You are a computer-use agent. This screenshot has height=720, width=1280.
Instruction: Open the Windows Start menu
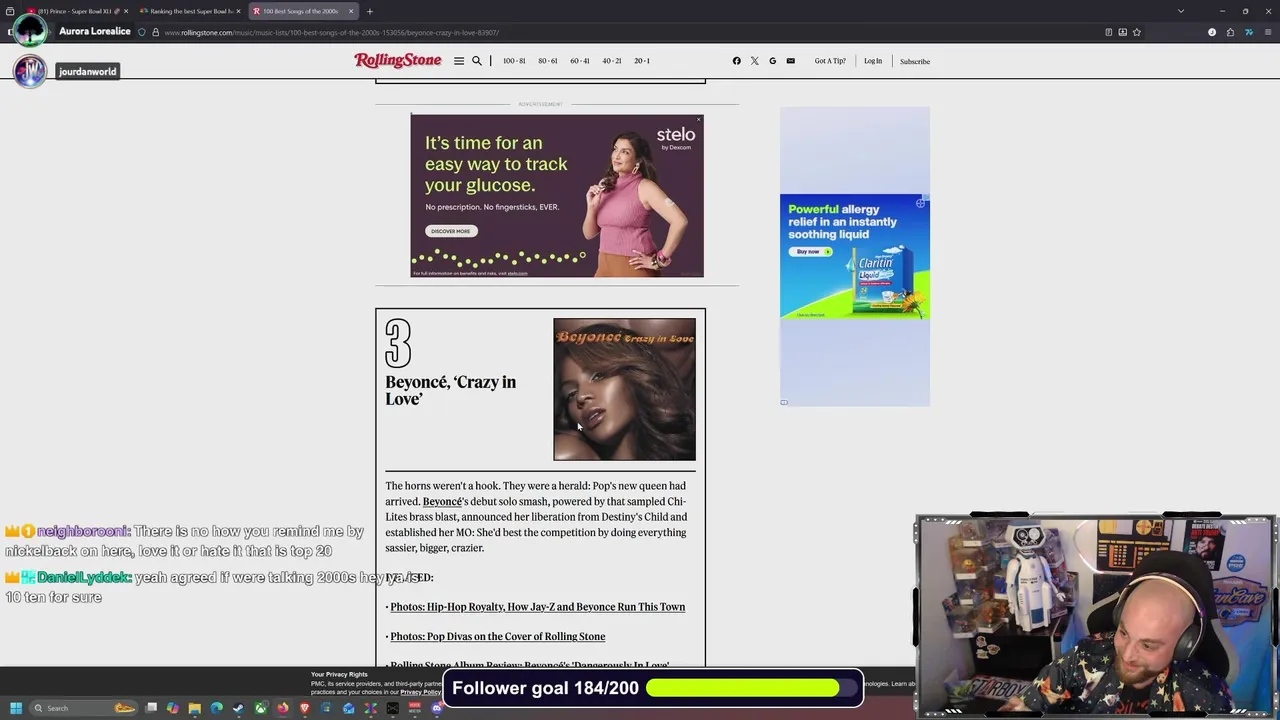click(15, 708)
